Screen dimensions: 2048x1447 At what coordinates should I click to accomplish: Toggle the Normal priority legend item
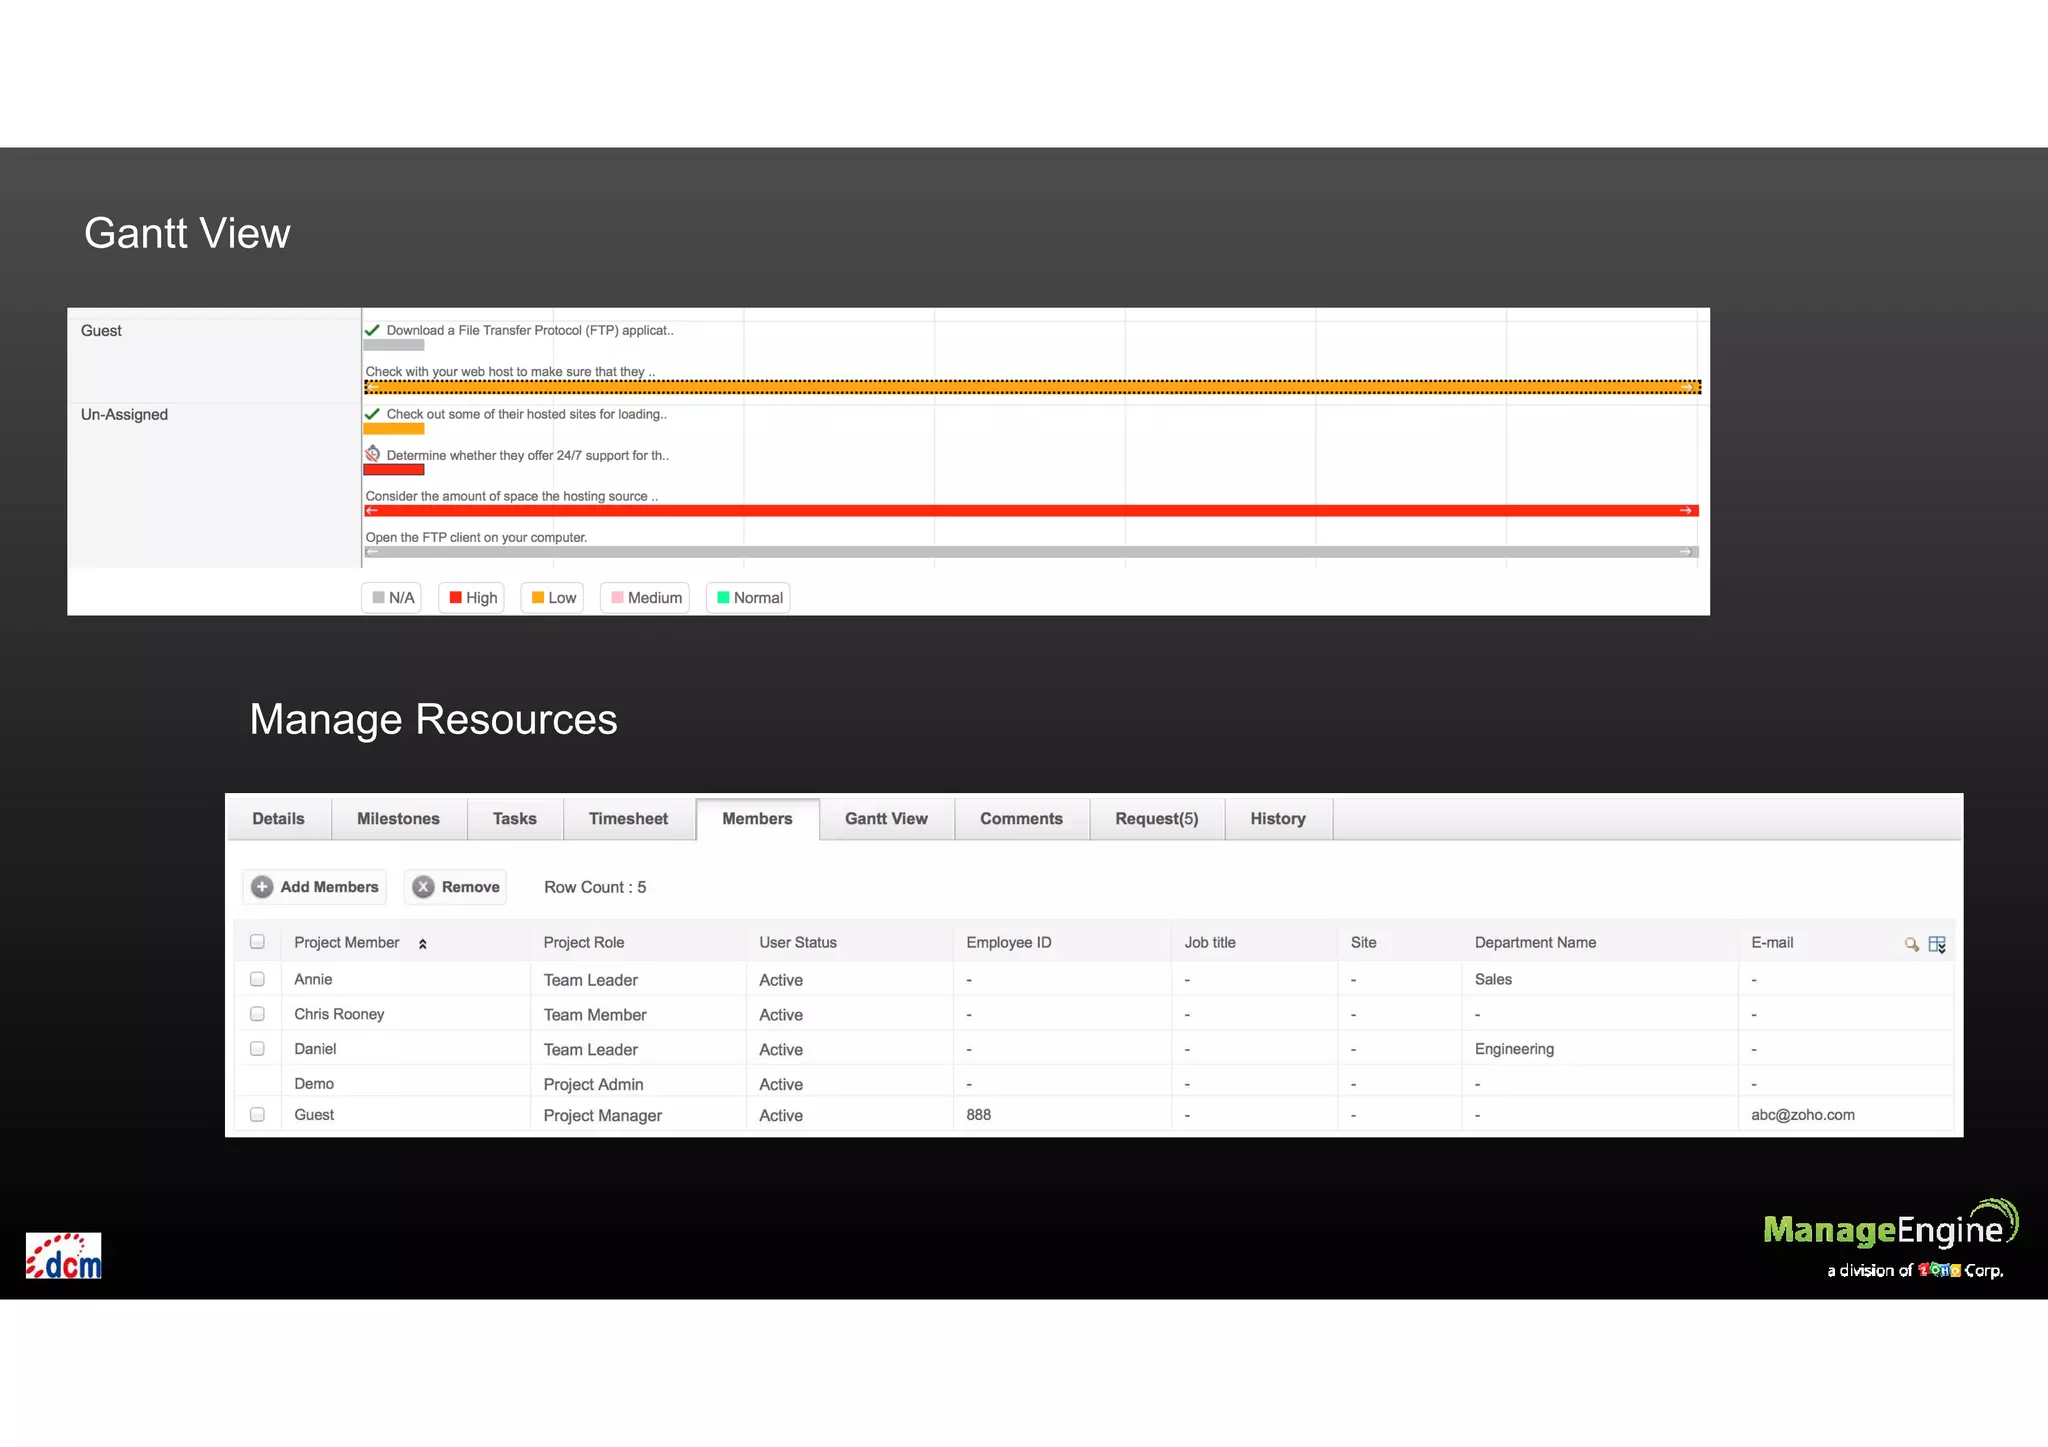(x=749, y=598)
